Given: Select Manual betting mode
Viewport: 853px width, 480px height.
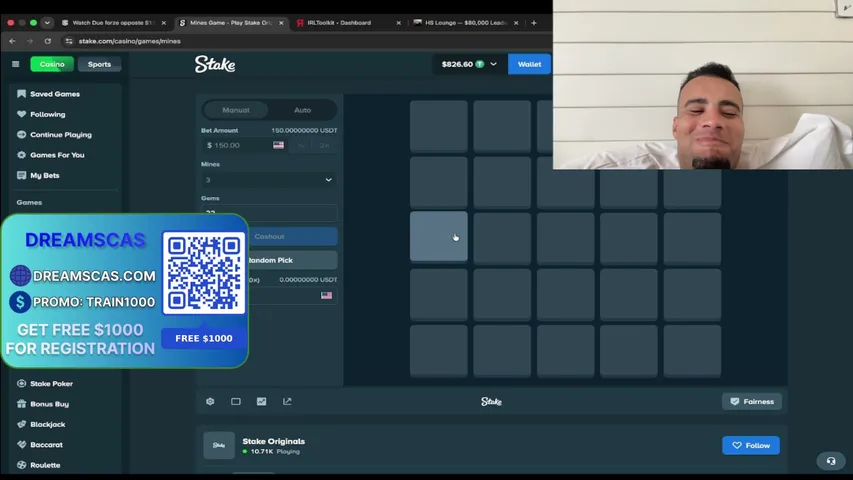Looking at the screenshot, I should click(x=236, y=110).
